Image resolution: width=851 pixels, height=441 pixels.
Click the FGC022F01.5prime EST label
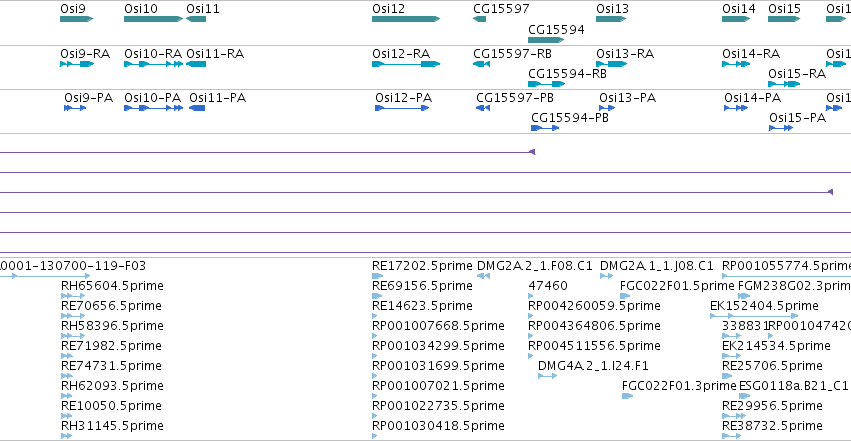[x=677, y=286]
